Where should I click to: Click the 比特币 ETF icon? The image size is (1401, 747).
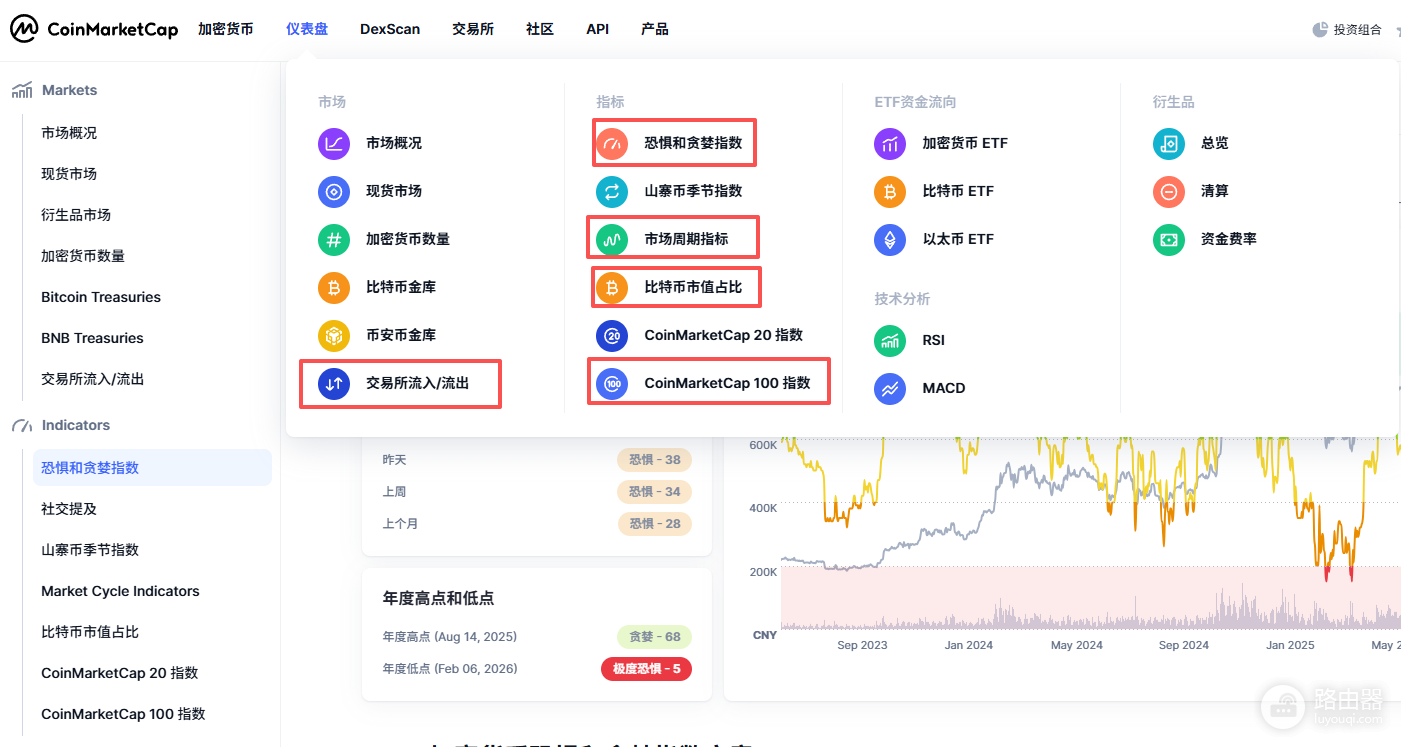tap(890, 191)
